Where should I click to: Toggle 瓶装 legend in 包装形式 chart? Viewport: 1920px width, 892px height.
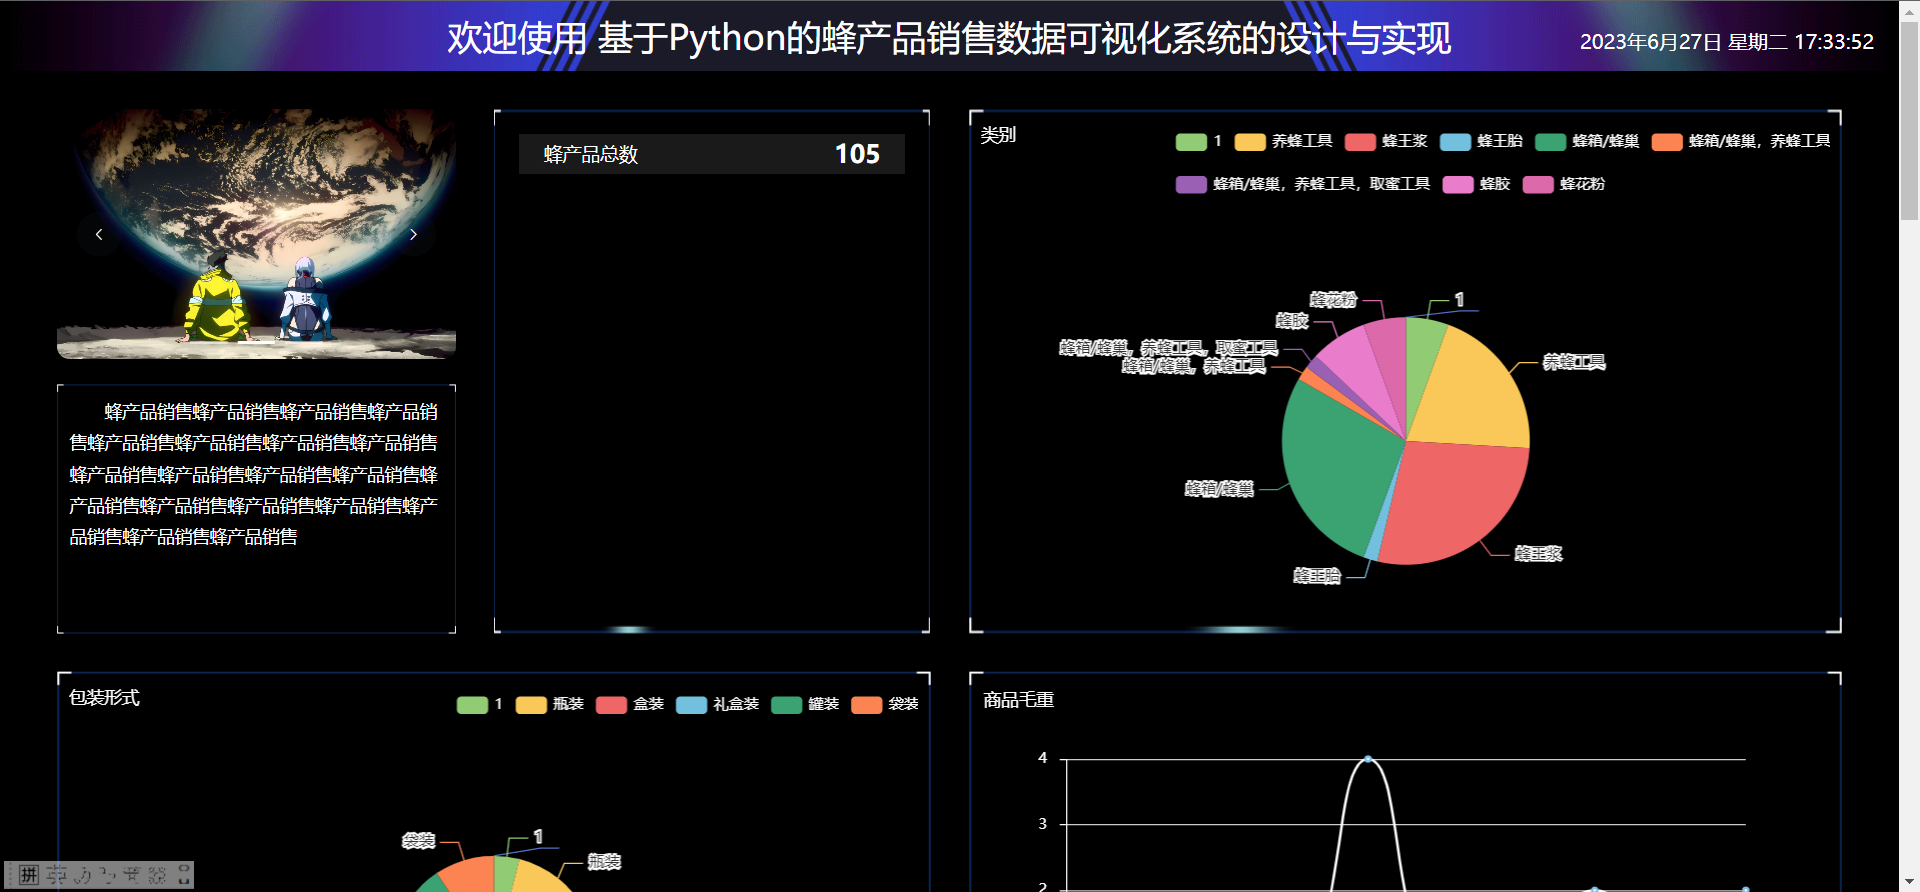(549, 704)
